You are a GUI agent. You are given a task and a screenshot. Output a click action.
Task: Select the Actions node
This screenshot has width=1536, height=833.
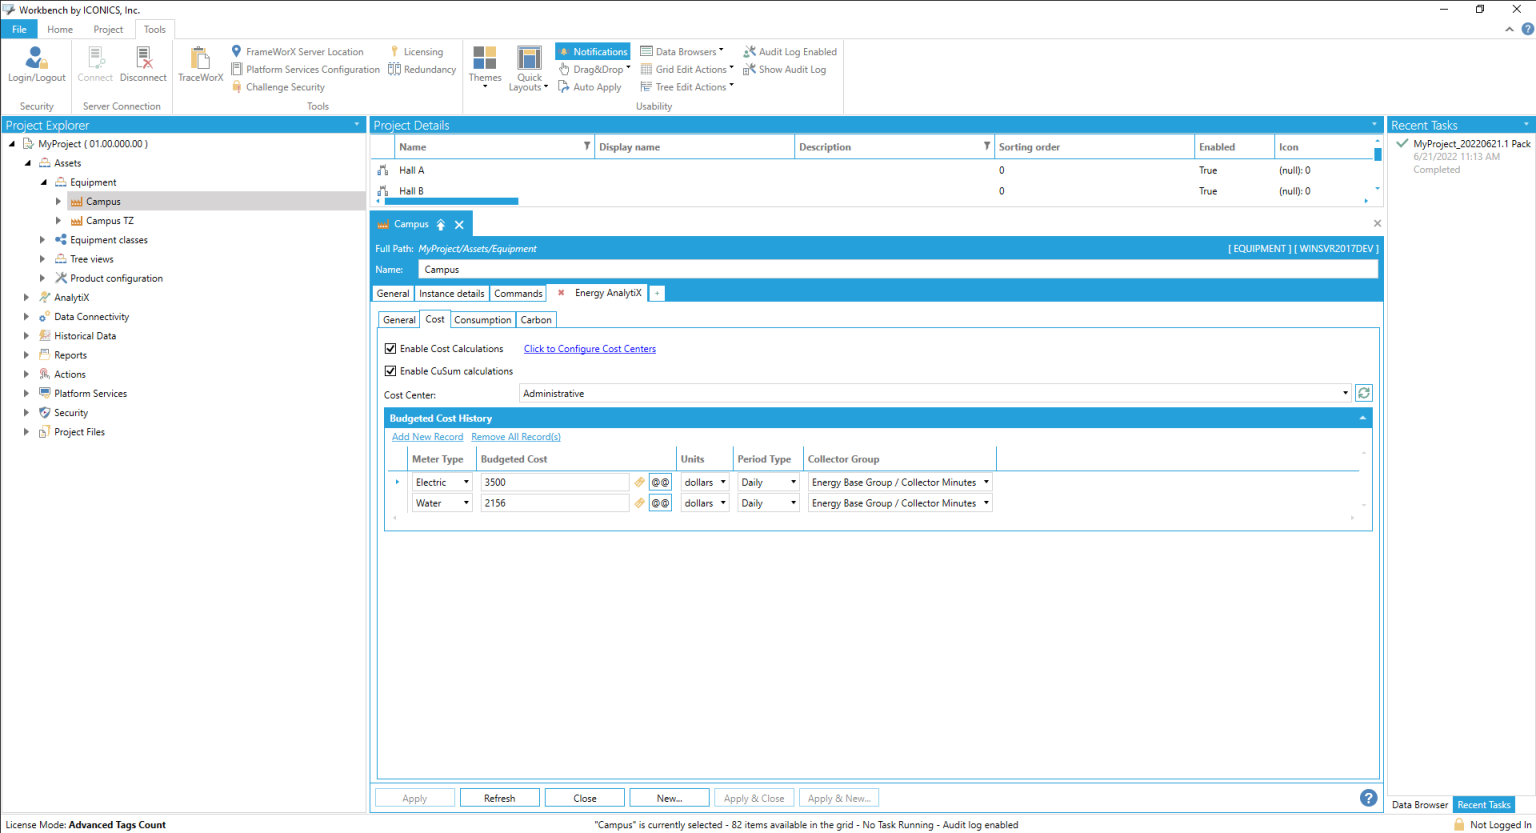(x=69, y=375)
